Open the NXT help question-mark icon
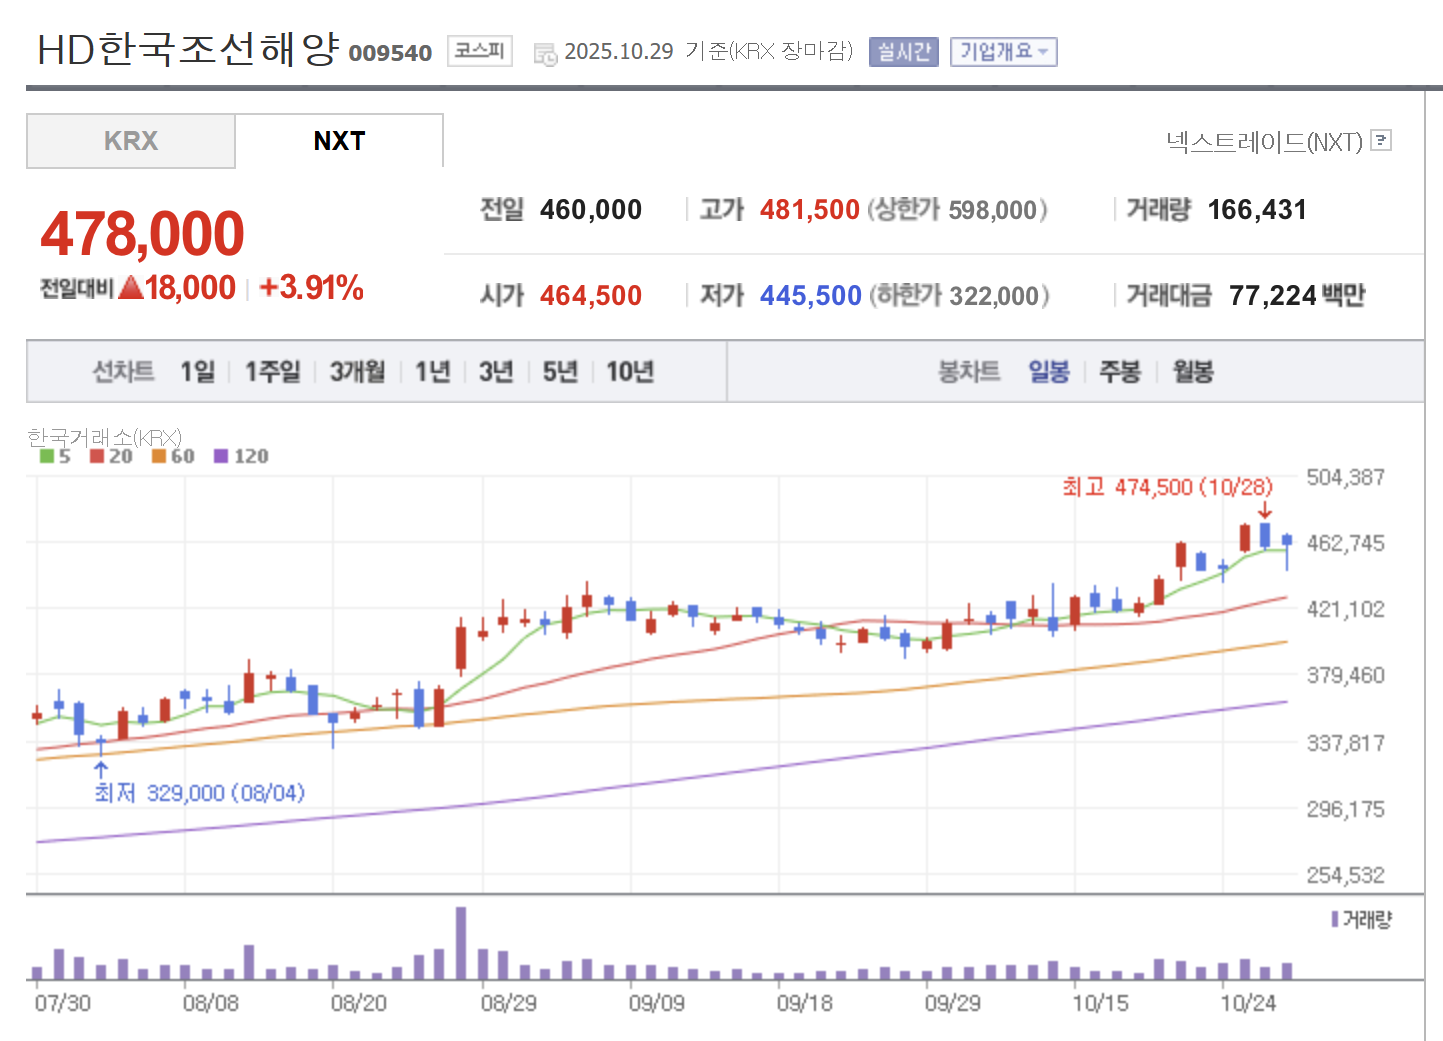Image resolution: width=1443 pixels, height=1041 pixels. click(1381, 140)
